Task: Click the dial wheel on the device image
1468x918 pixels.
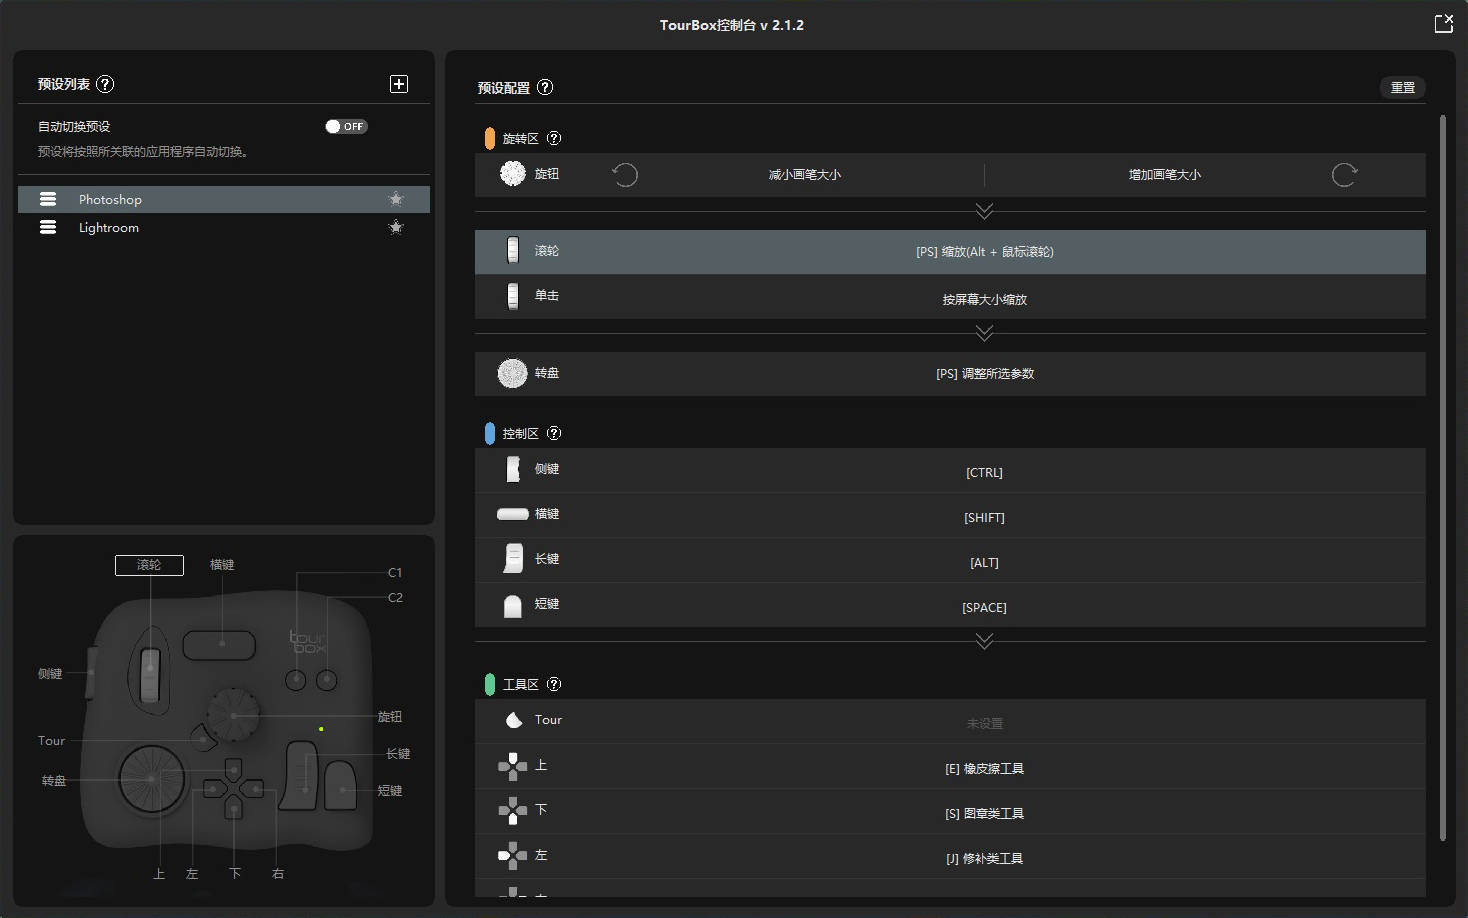Action: tap(152, 778)
